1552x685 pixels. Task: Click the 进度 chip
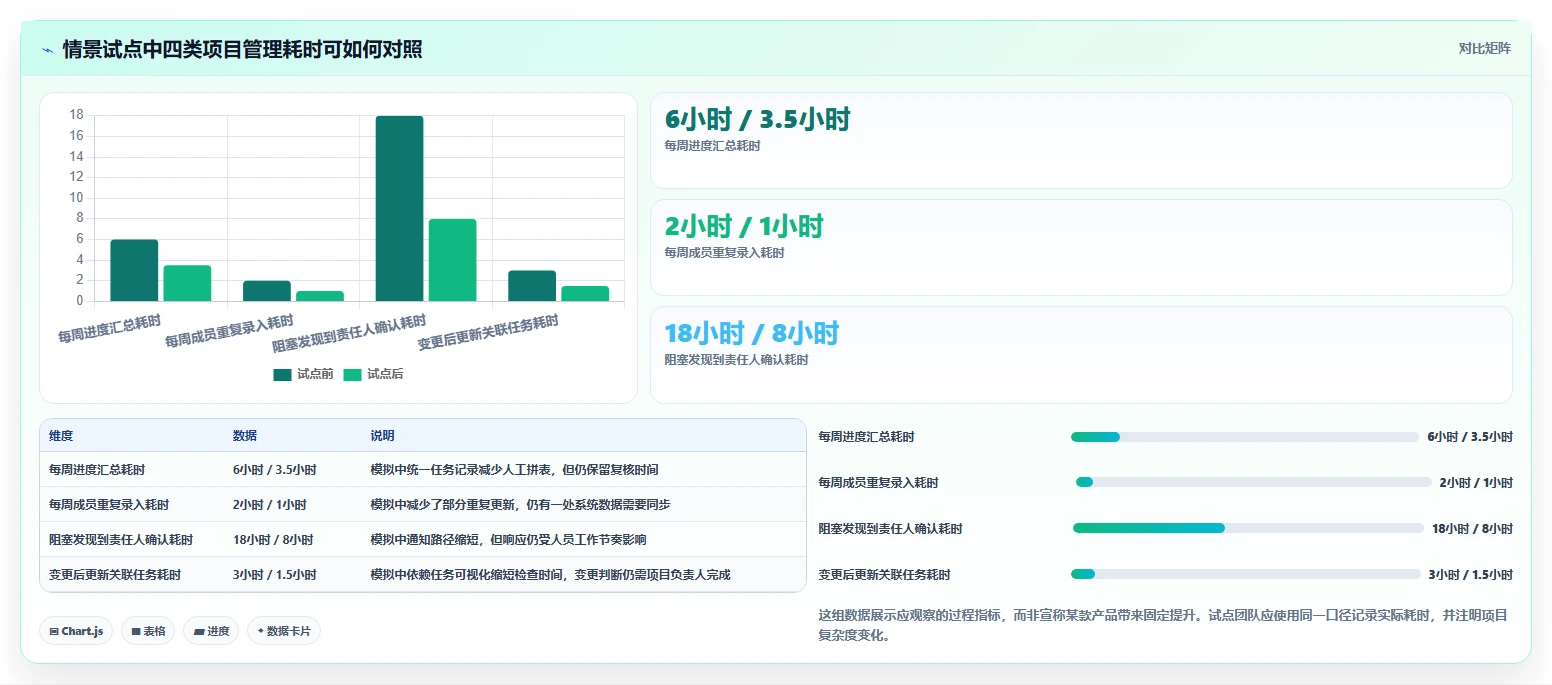click(x=211, y=631)
